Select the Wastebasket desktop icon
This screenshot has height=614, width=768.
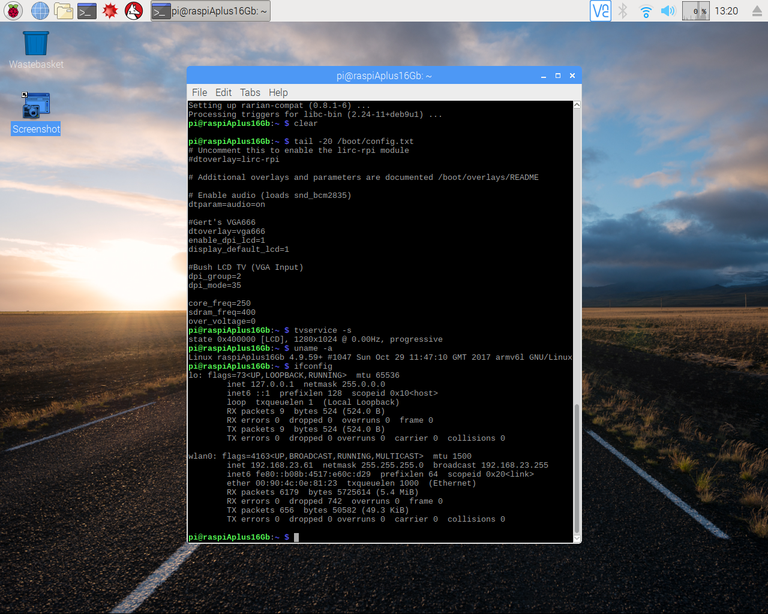[x=36, y=50]
